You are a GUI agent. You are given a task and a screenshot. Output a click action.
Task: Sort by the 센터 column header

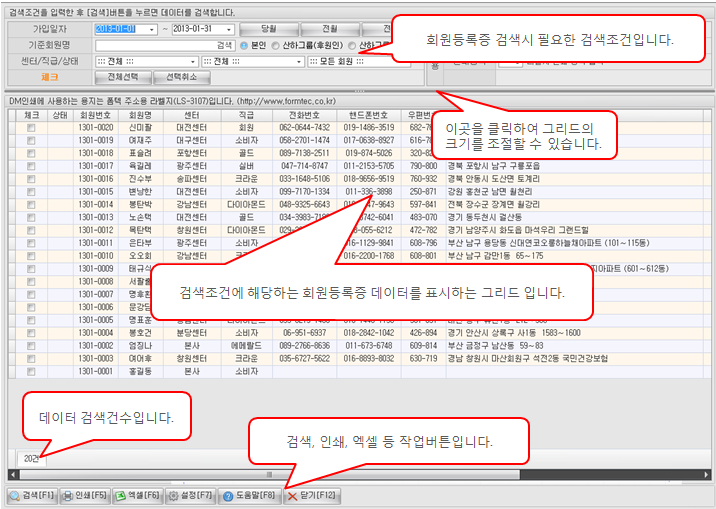[x=192, y=115]
